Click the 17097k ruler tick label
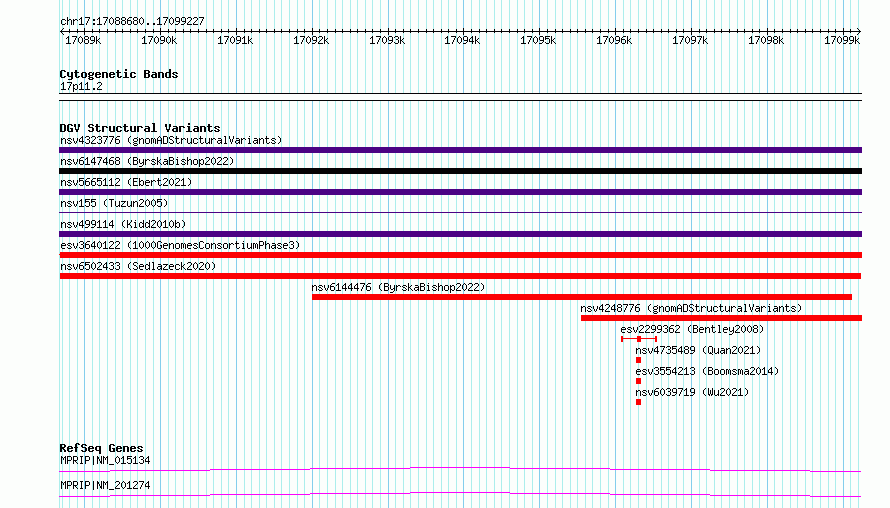 coord(690,40)
